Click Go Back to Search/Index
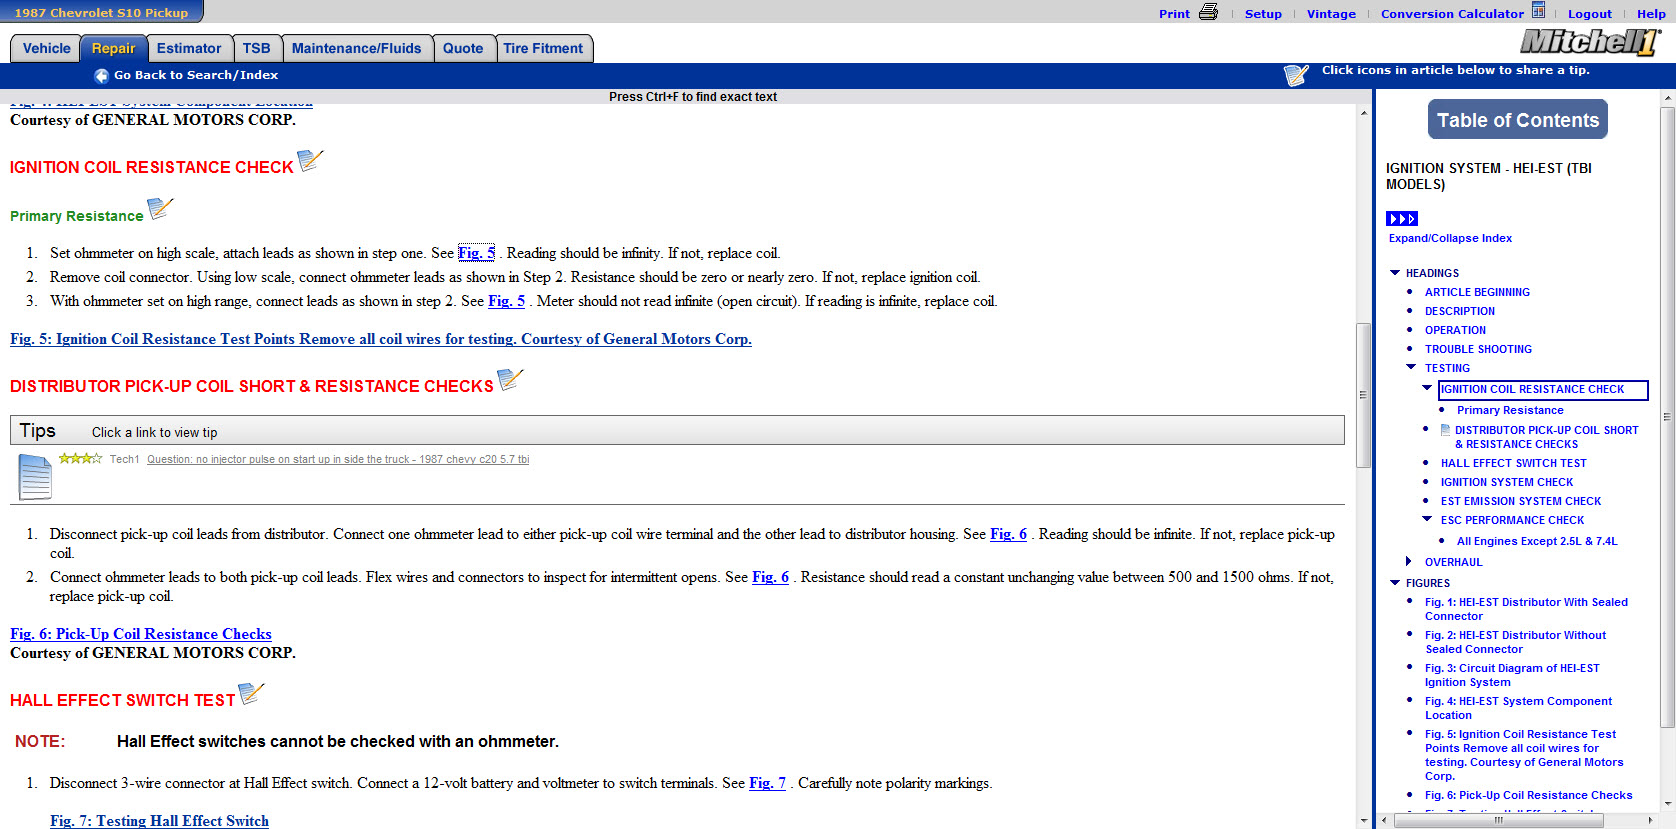 click(196, 75)
